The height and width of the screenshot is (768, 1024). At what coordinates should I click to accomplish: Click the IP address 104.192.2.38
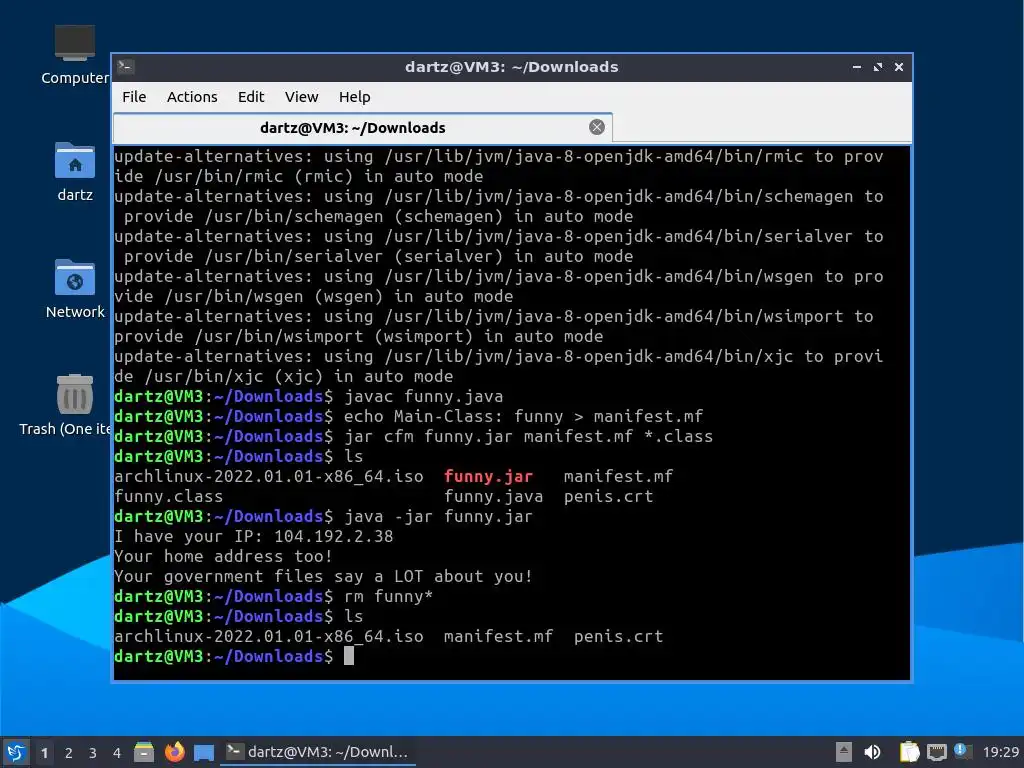[333, 536]
